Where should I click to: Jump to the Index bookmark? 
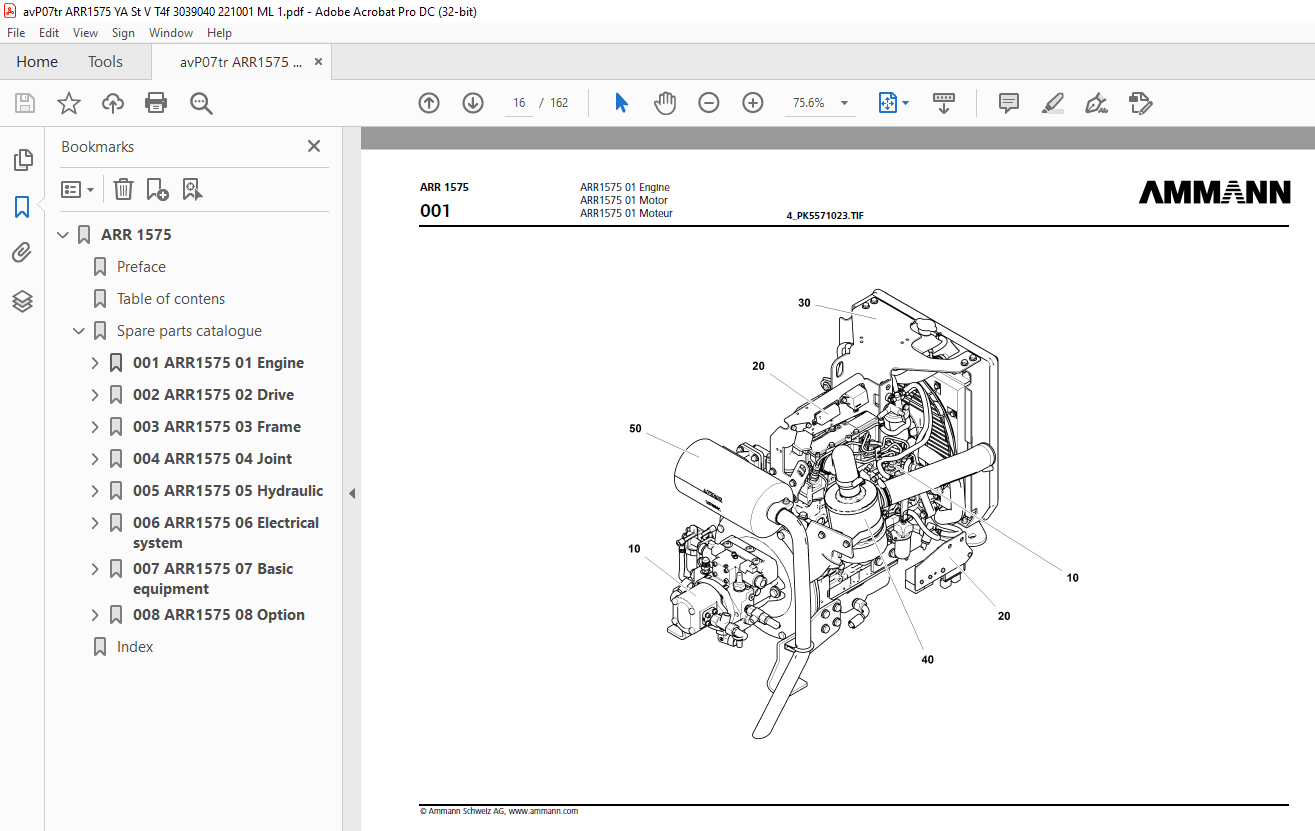135,647
